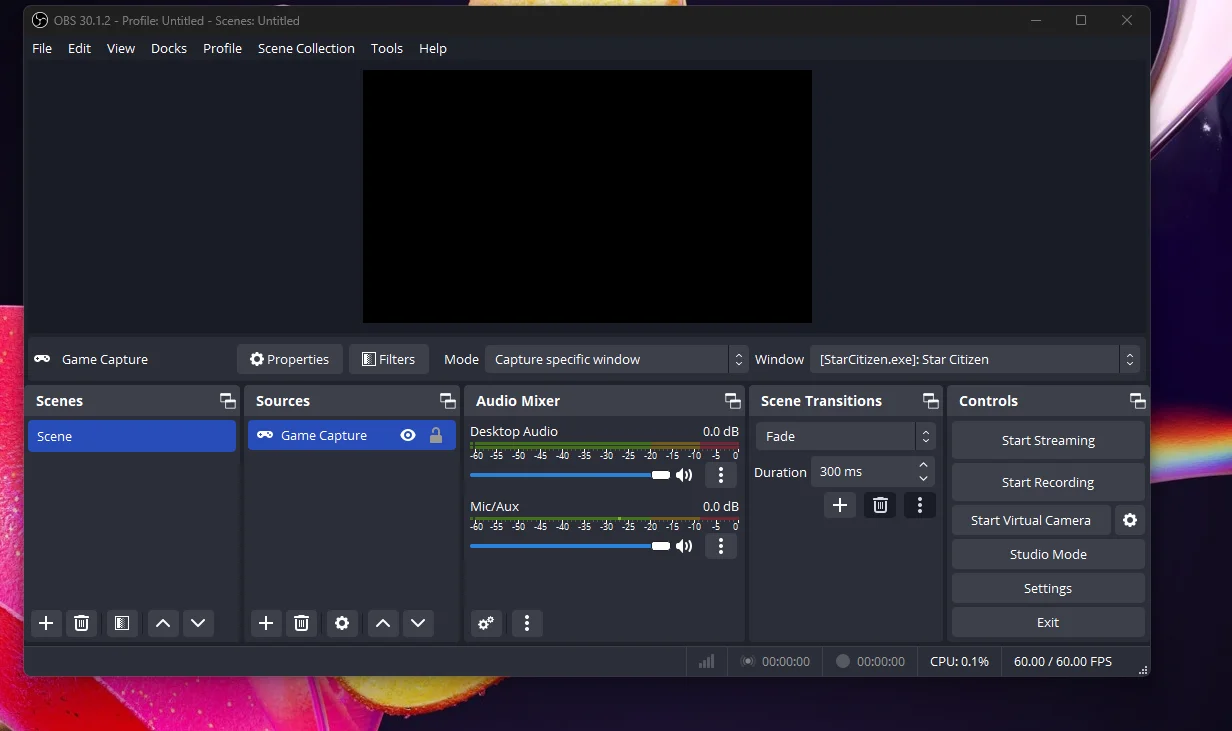Mute Mic/Aux speaker icon
Image resolution: width=1232 pixels, height=731 pixels.
[684, 546]
